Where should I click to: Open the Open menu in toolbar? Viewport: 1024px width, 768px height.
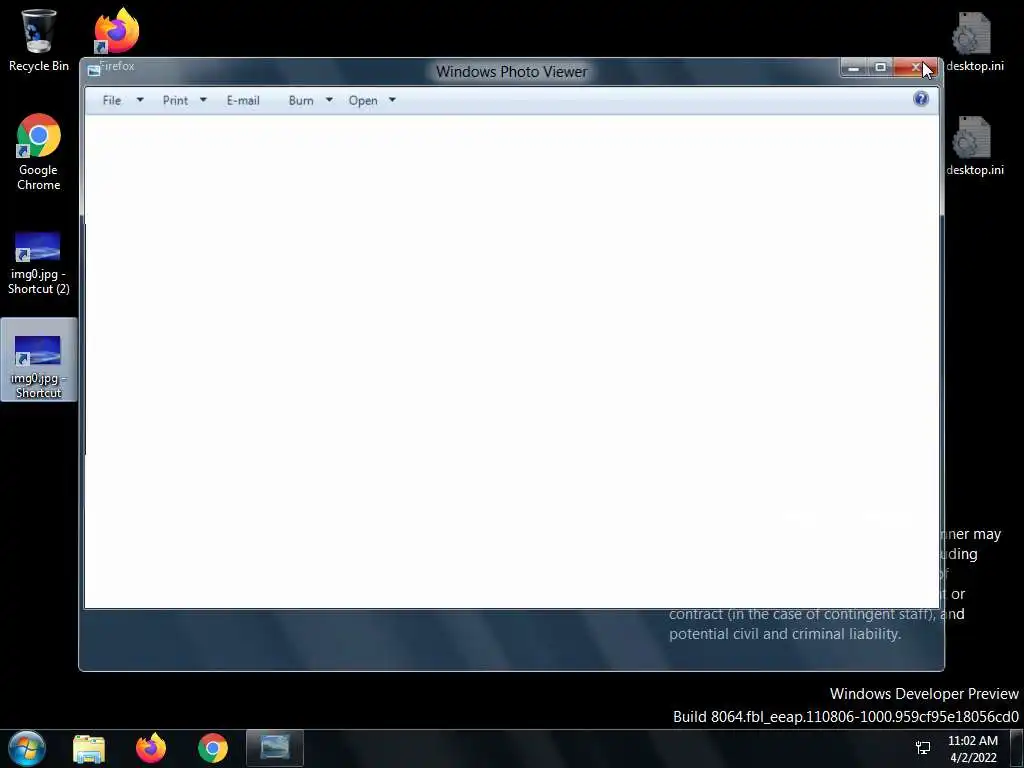click(363, 101)
